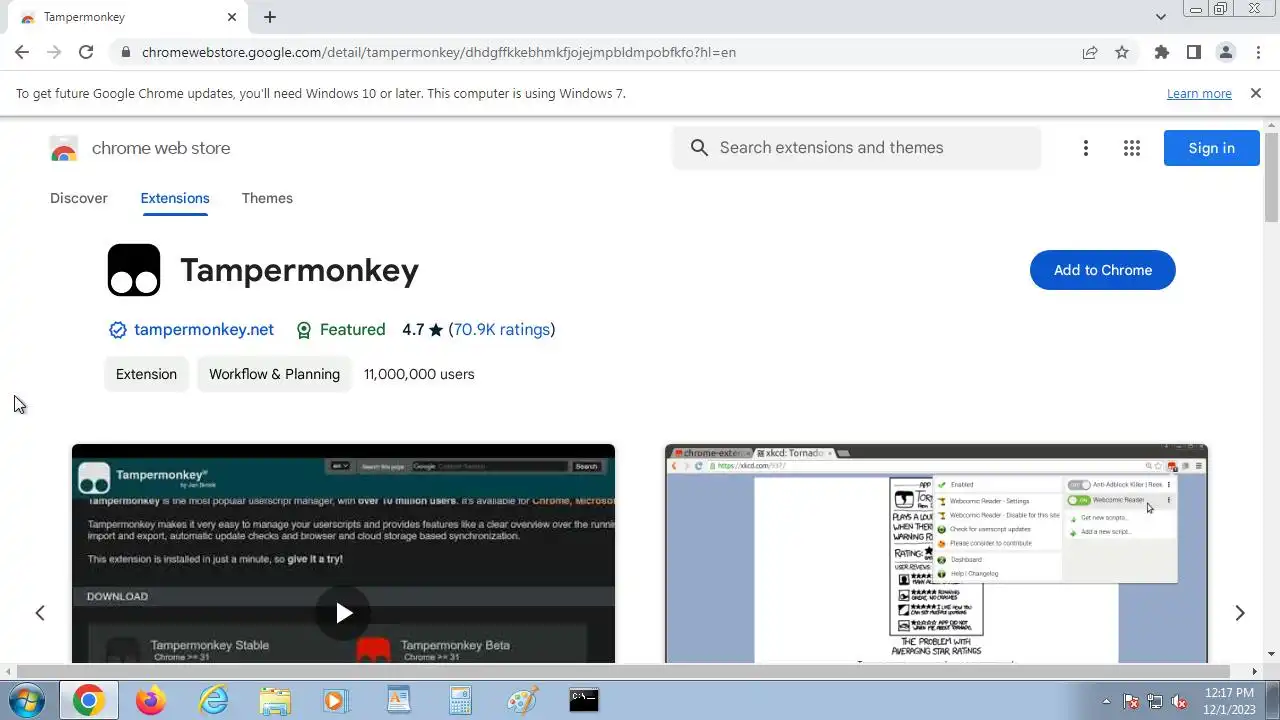Share this page via the address bar icon
The height and width of the screenshot is (720, 1280).
click(x=1090, y=52)
